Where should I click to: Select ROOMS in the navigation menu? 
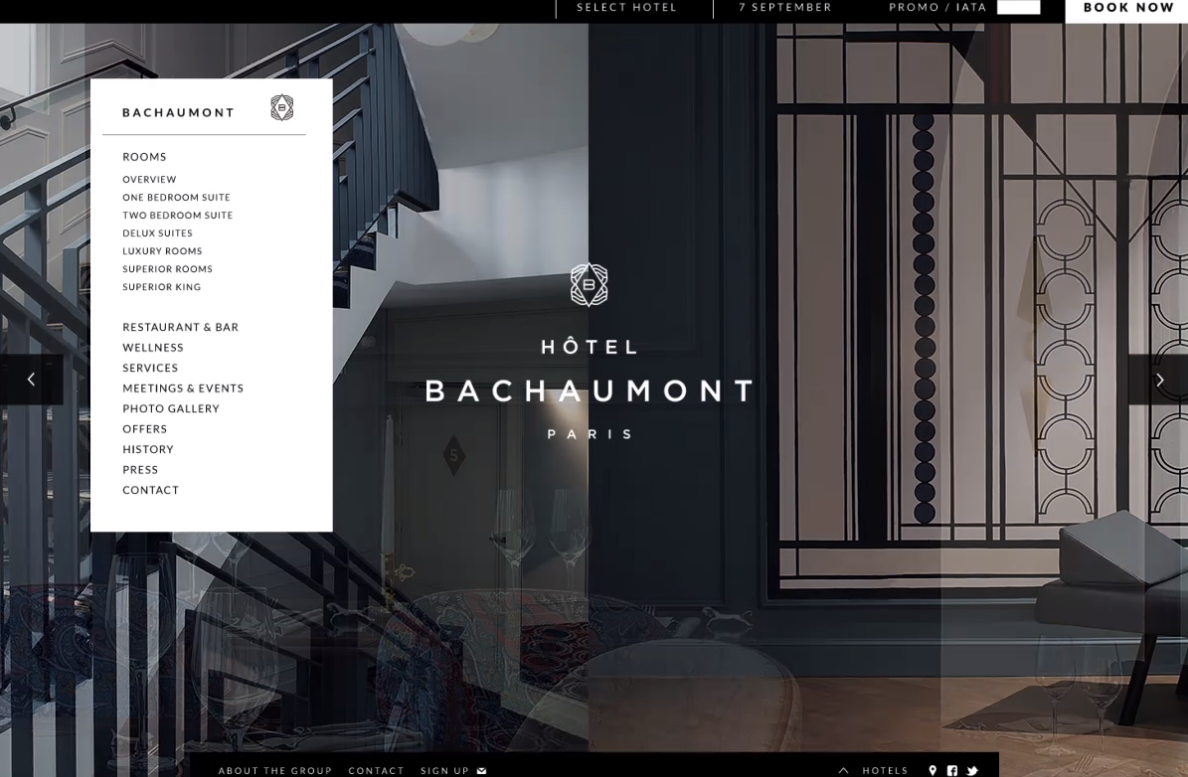click(x=144, y=157)
